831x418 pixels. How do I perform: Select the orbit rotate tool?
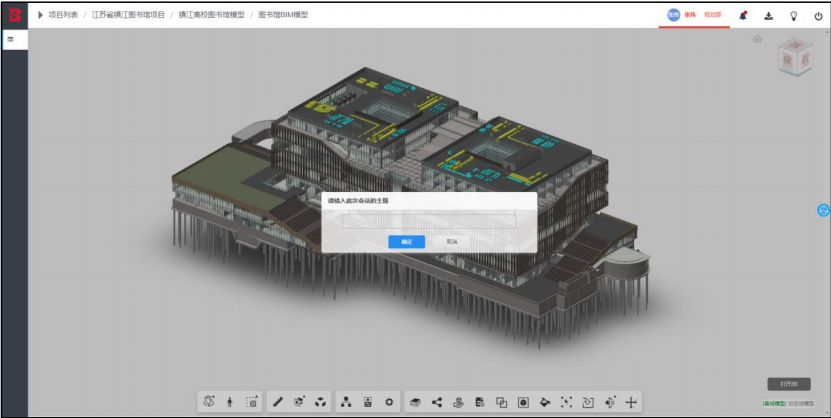point(209,402)
